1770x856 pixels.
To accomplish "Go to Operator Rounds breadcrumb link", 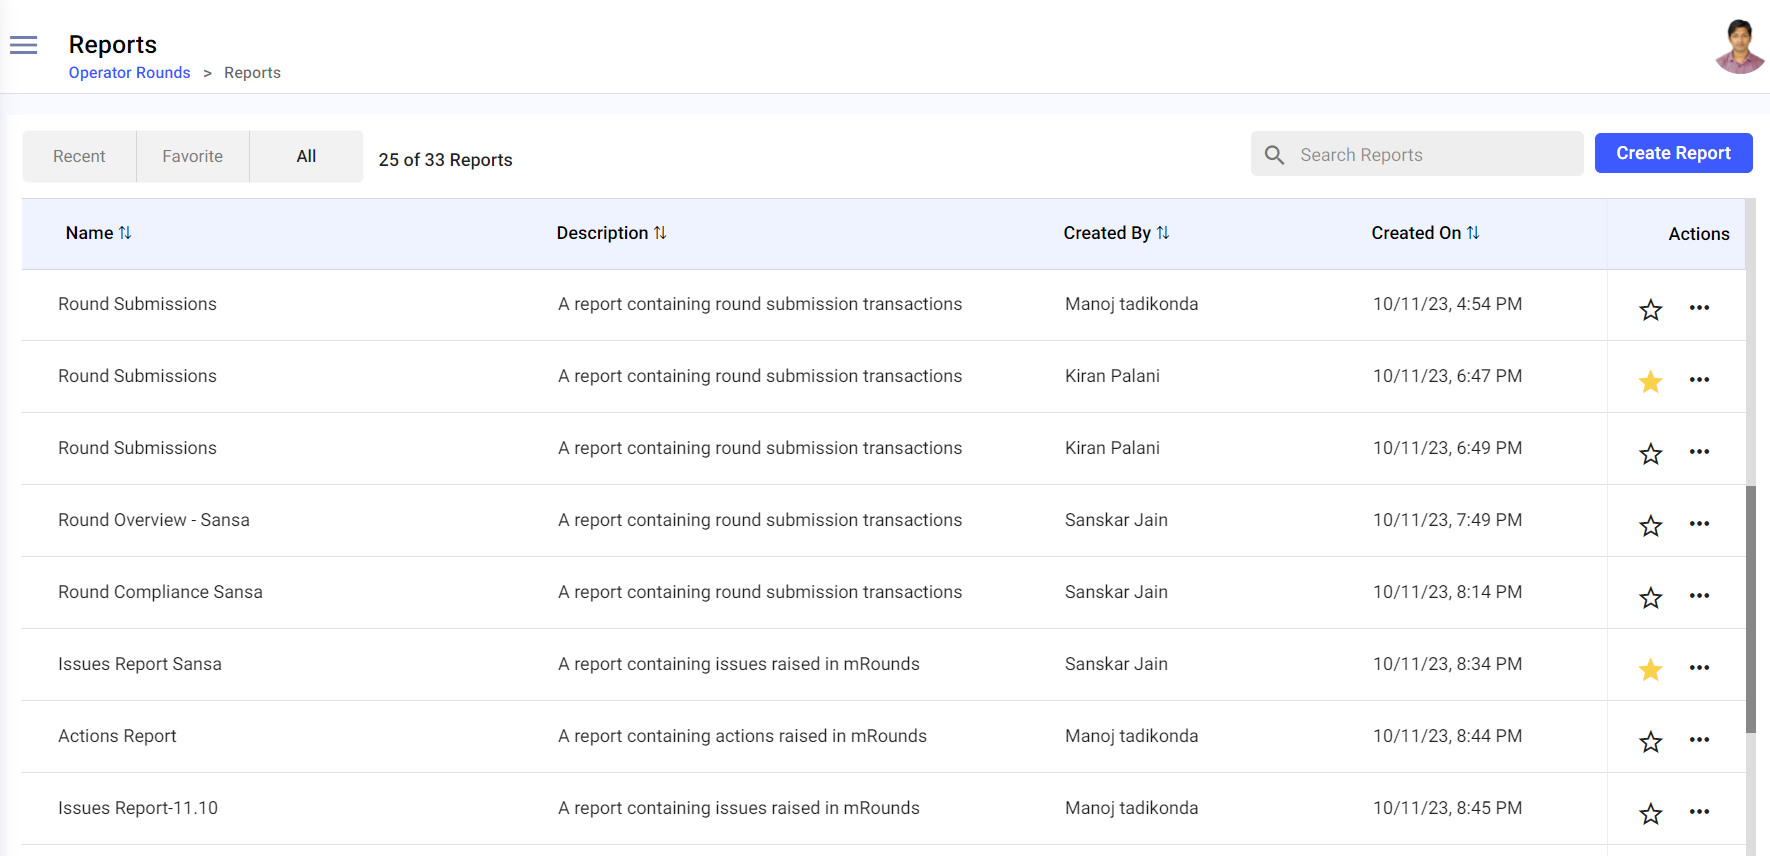I will tap(129, 73).
